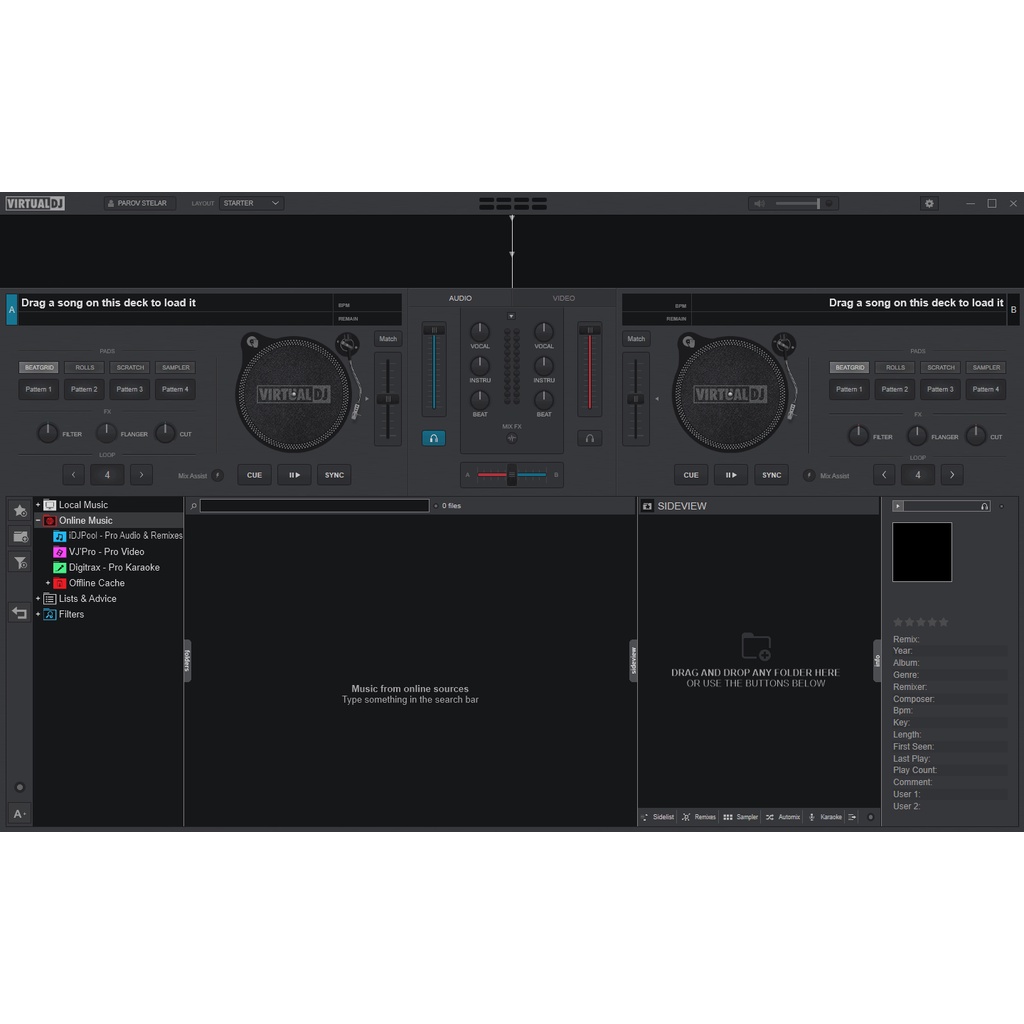Click the A+ font size icon at bottom left
This screenshot has height=1024, width=1024.
click(x=19, y=813)
